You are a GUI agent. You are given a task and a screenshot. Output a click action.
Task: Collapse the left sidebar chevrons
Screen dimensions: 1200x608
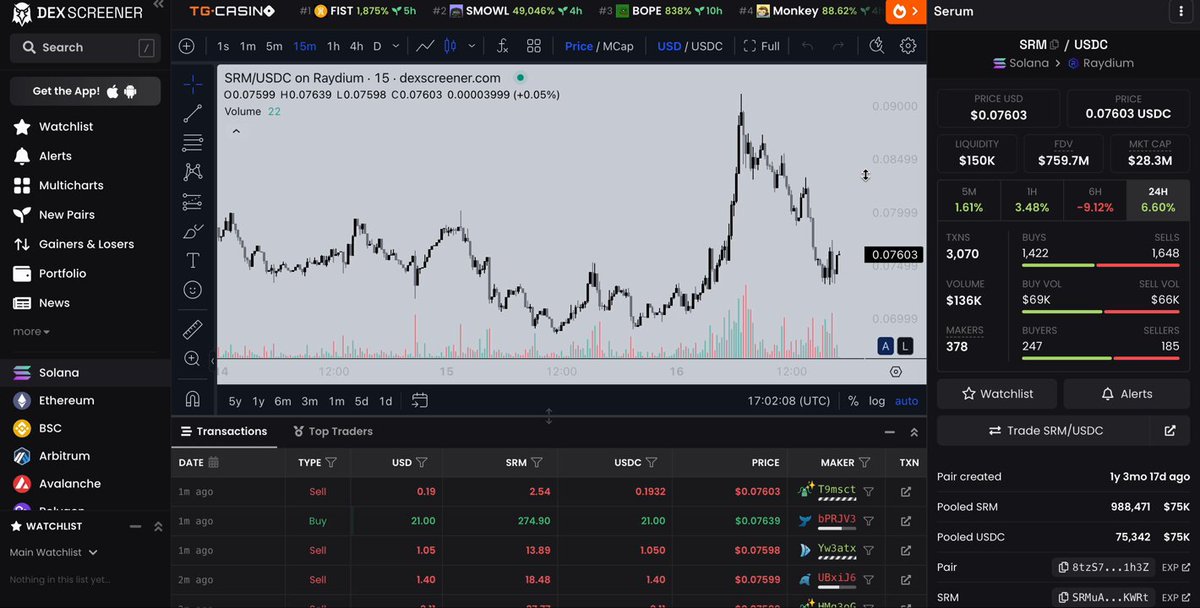[158, 6]
